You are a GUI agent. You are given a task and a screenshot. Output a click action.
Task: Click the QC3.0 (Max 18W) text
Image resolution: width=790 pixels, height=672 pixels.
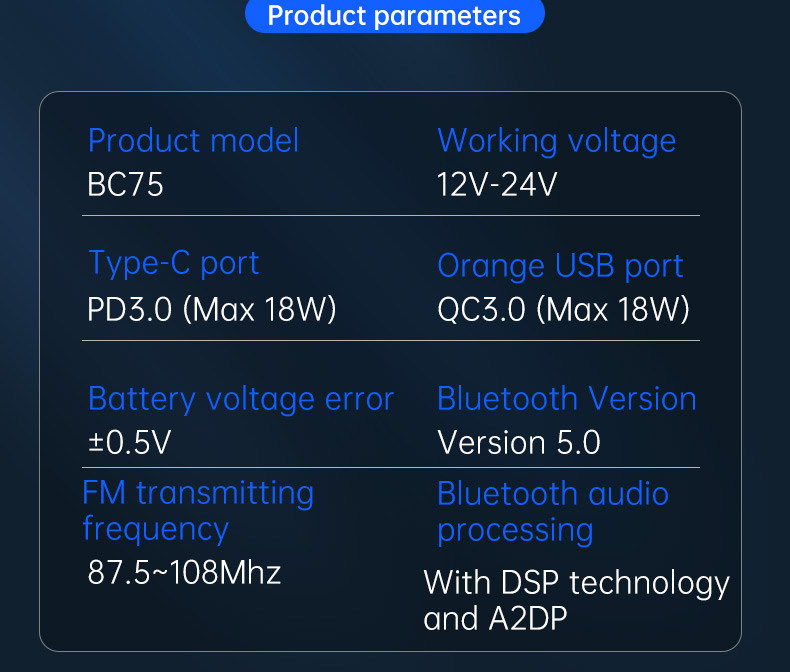pyautogui.click(x=564, y=309)
